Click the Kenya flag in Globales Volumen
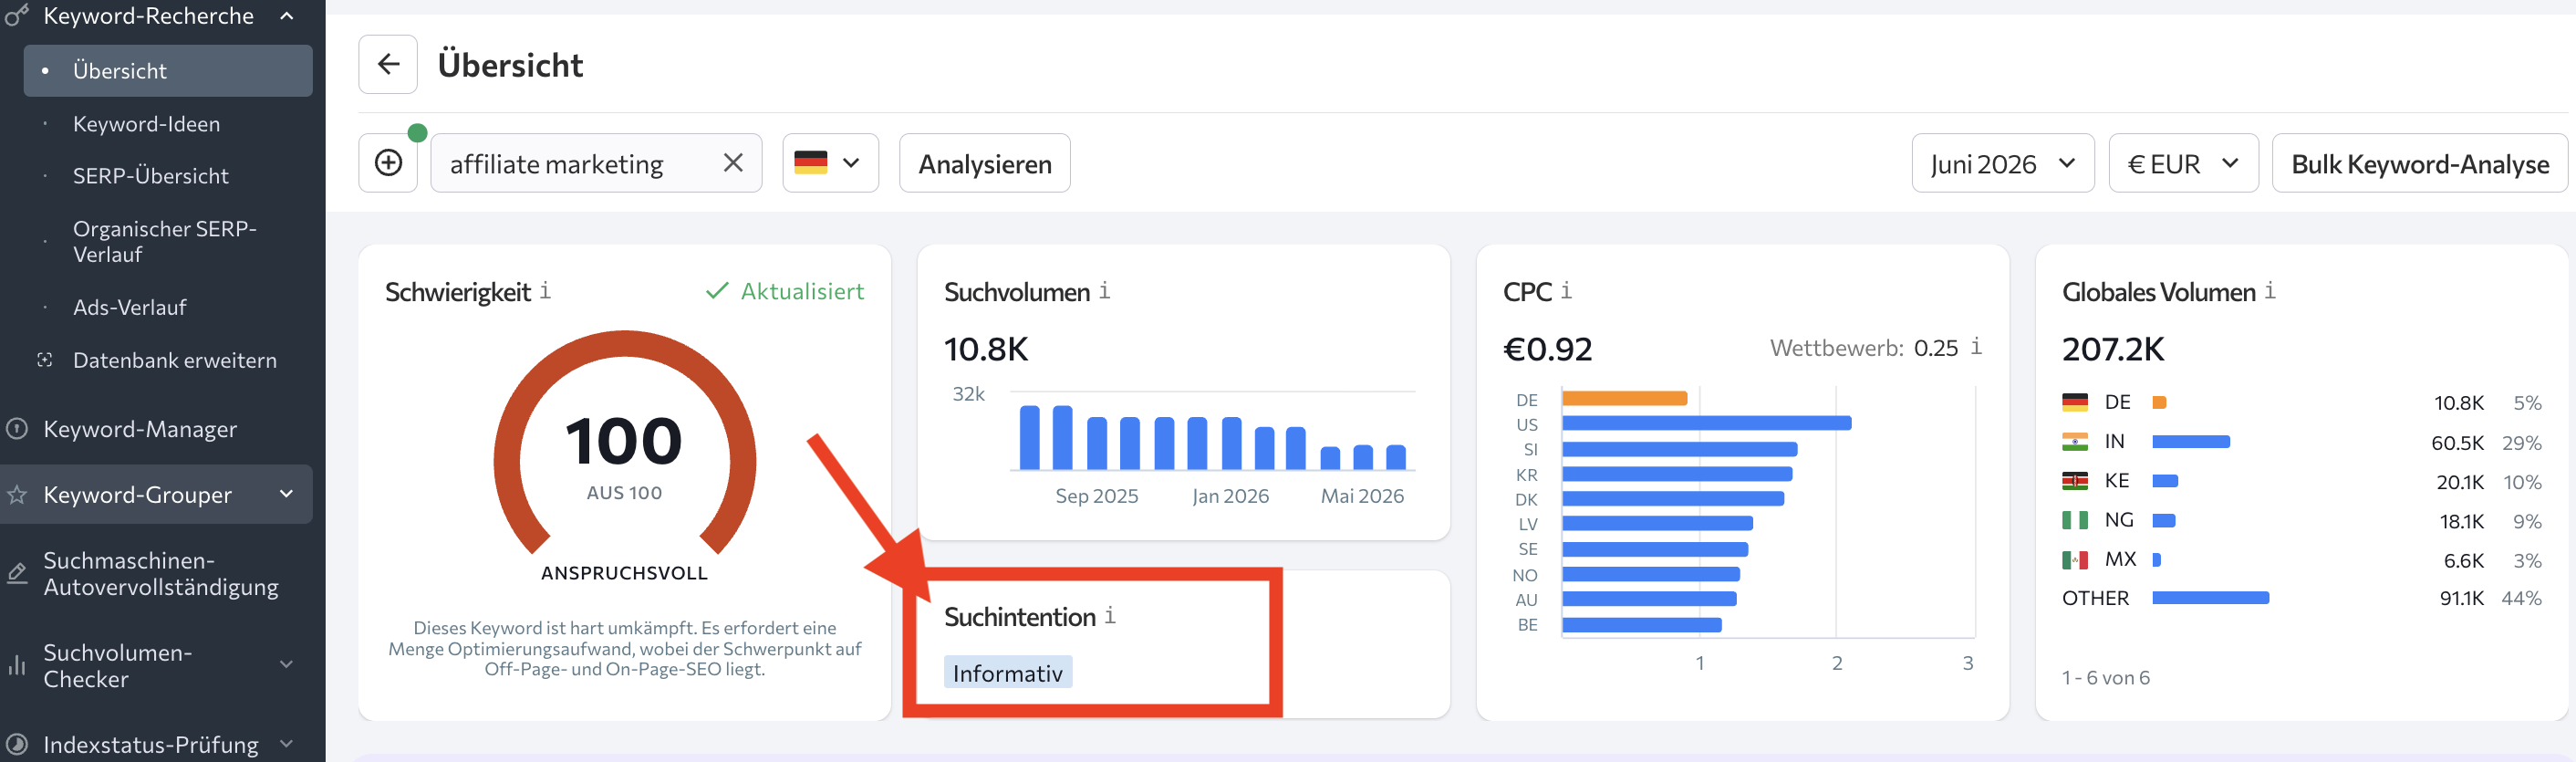The height and width of the screenshot is (762, 2576). point(2074,480)
